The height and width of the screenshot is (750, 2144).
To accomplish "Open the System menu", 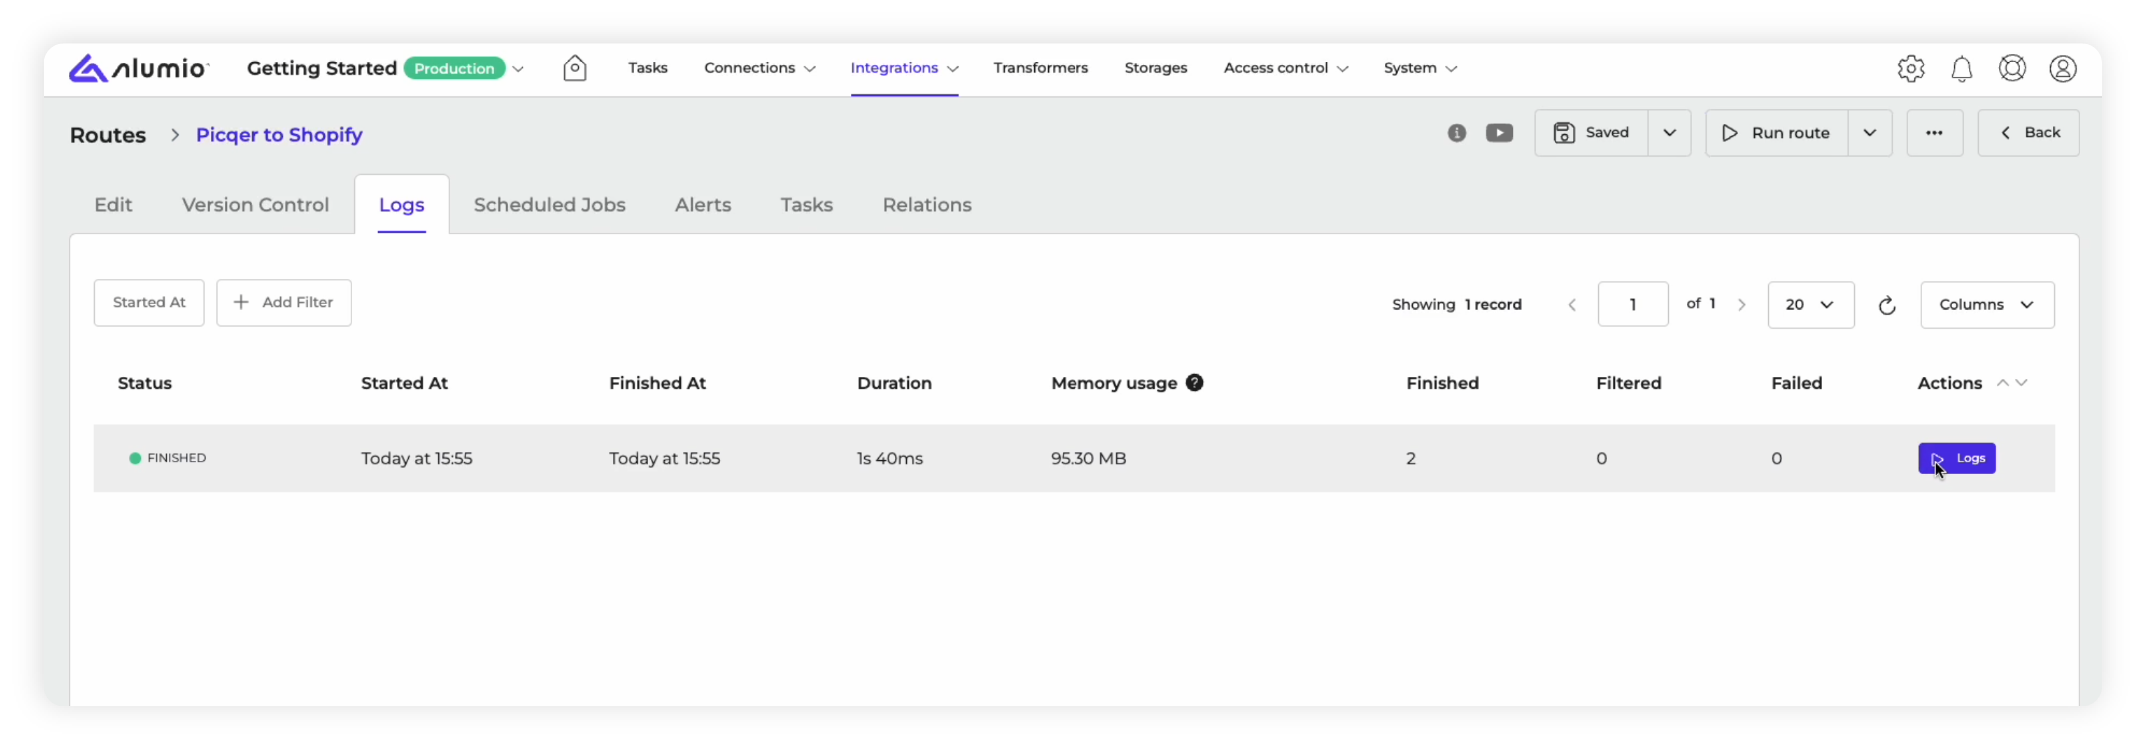I will [1420, 68].
